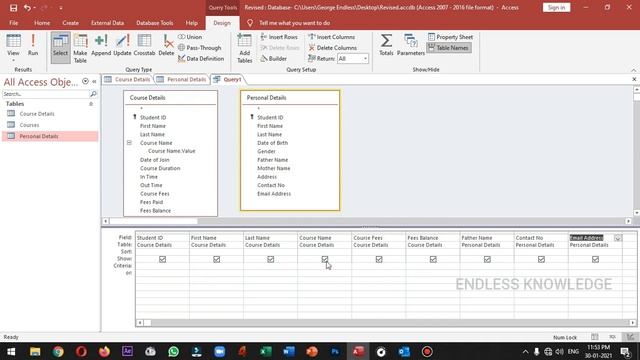Click Union query option

pyautogui.click(x=190, y=37)
